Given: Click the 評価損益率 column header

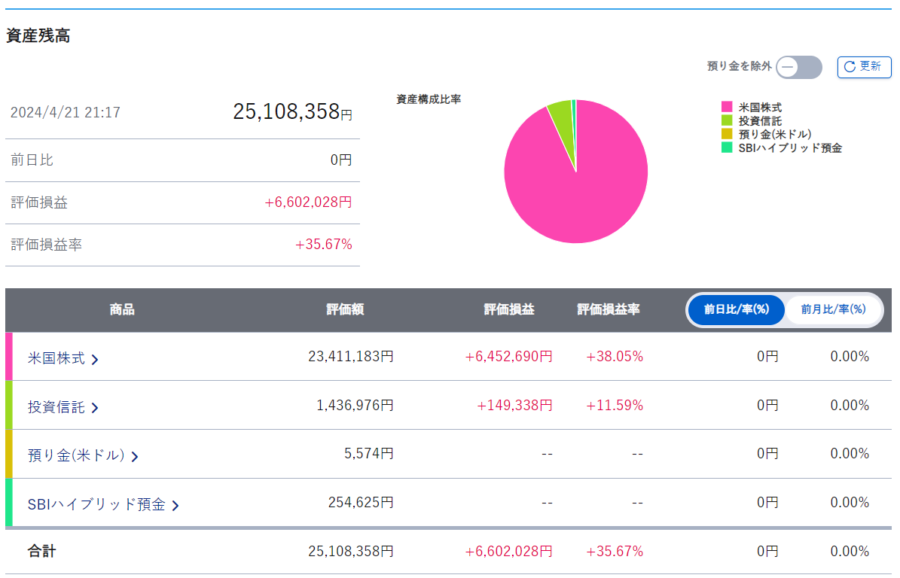Looking at the screenshot, I should (x=608, y=310).
